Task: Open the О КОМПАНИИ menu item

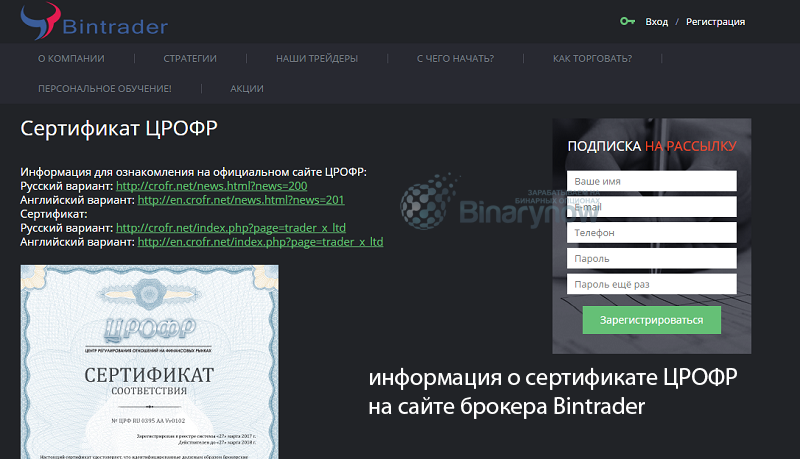Action: point(71,59)
